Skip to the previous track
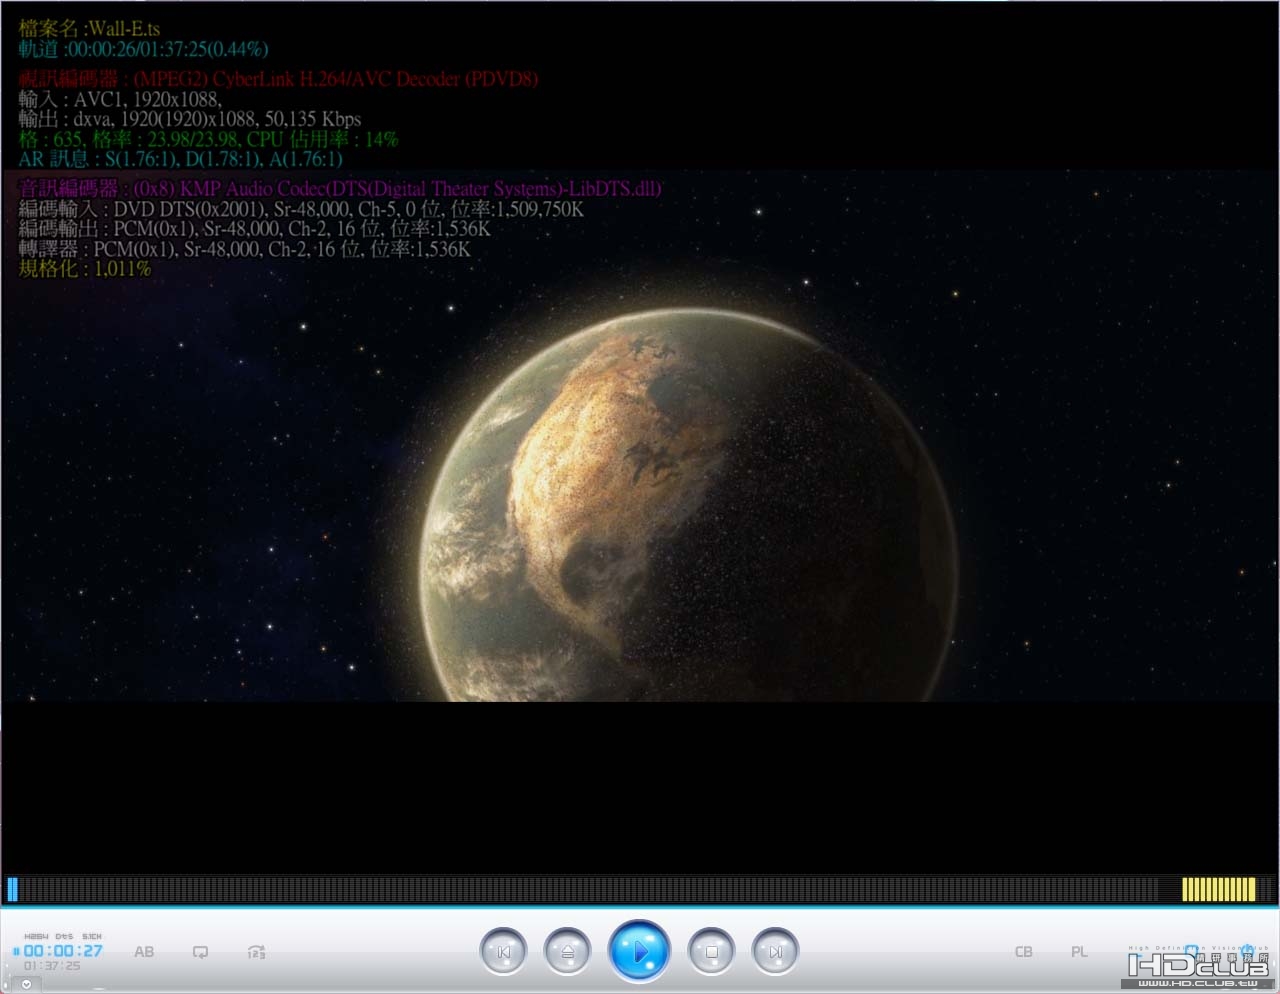The width and height of the screenshot is (1280, 994). pos(503,952)
